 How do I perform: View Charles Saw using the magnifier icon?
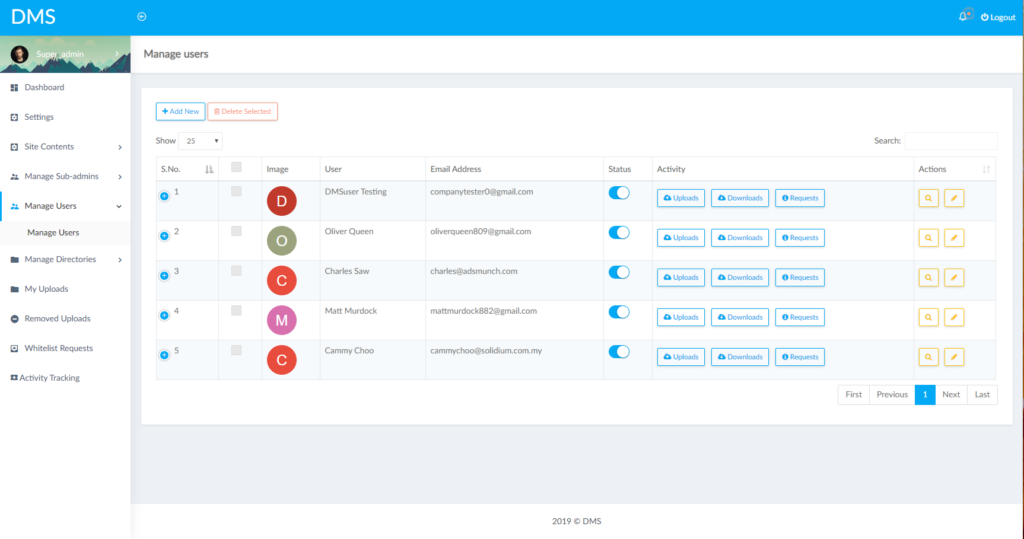click(x=928, y=278)
